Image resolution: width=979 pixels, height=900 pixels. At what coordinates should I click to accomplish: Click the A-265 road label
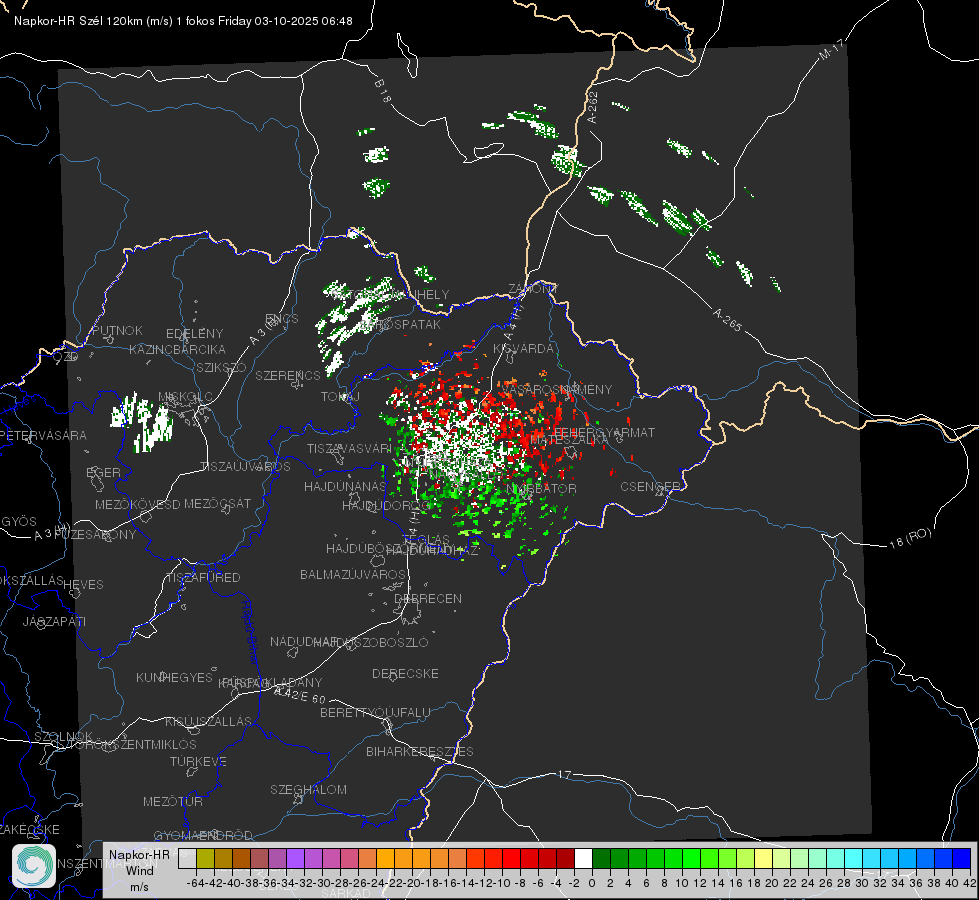[x=727, y=319]
